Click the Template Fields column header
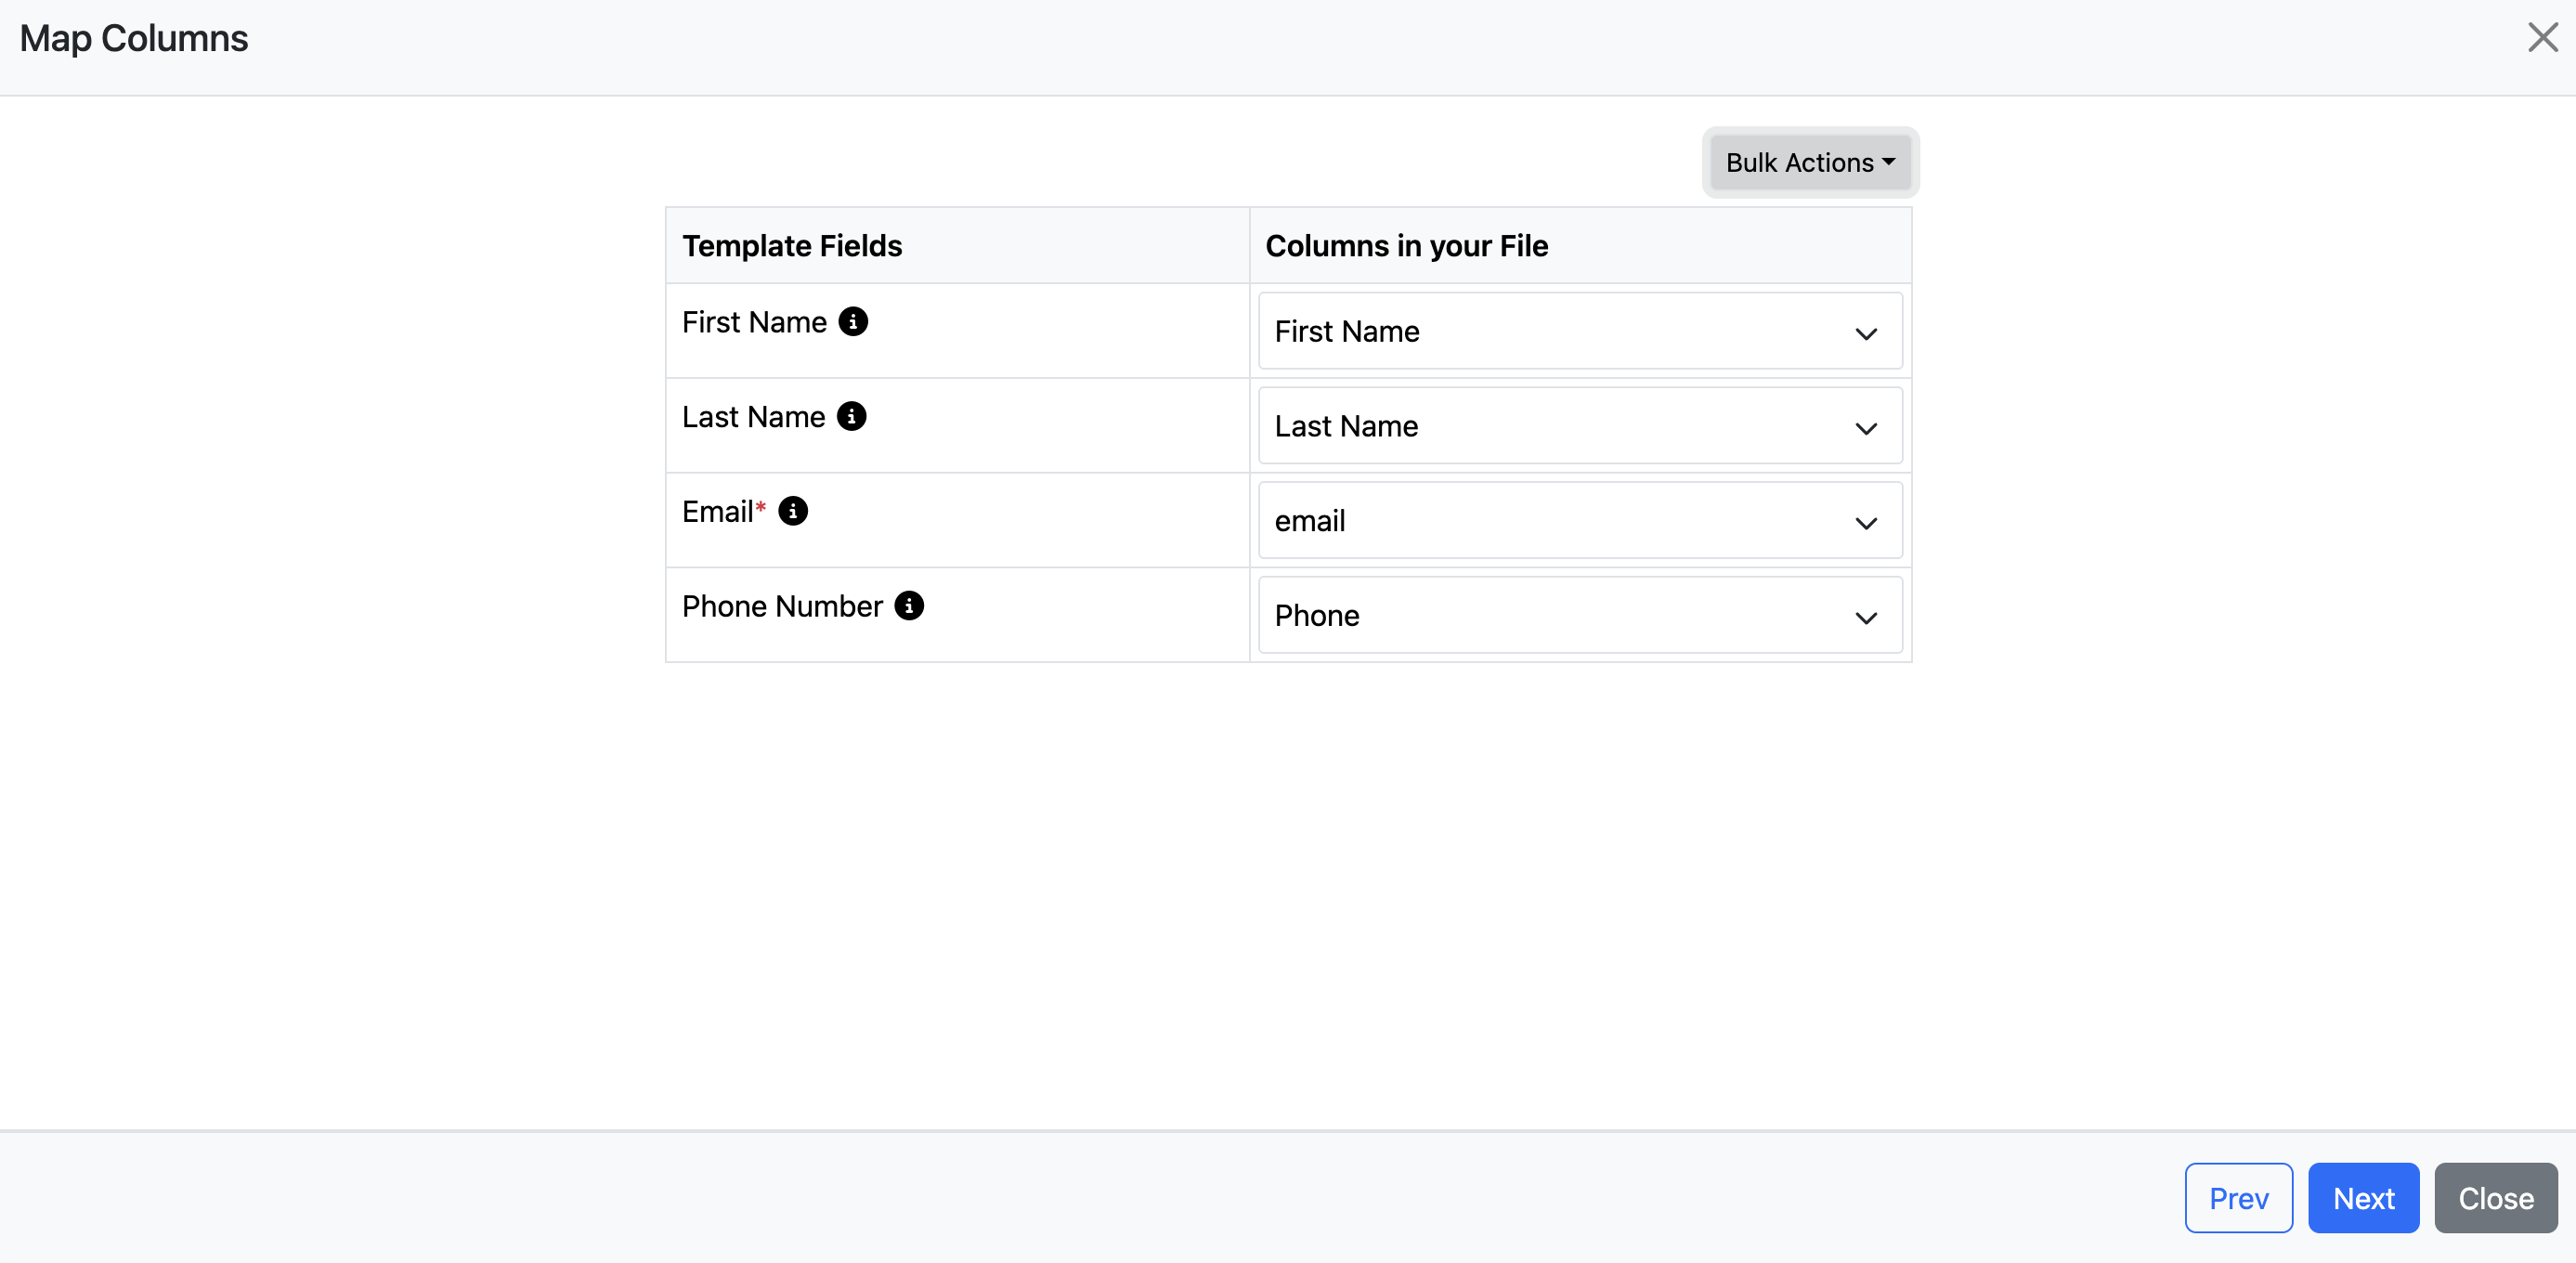The height and width of the screenshot is (1263, 2576). pyautogui.click(x=792, y=246)
